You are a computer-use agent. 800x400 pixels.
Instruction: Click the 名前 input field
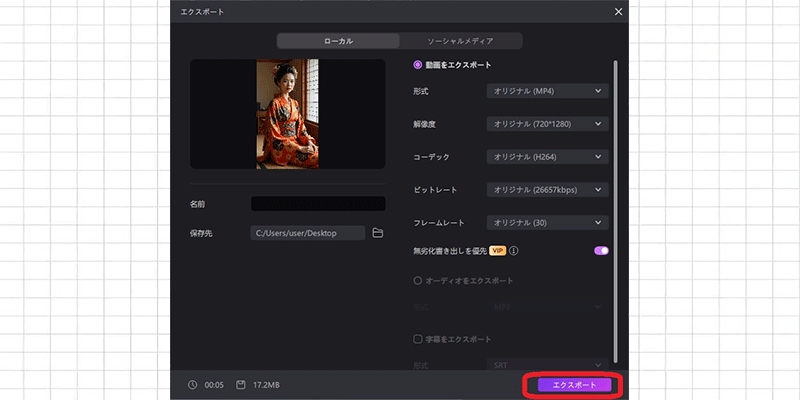click(x=318, y=204)
